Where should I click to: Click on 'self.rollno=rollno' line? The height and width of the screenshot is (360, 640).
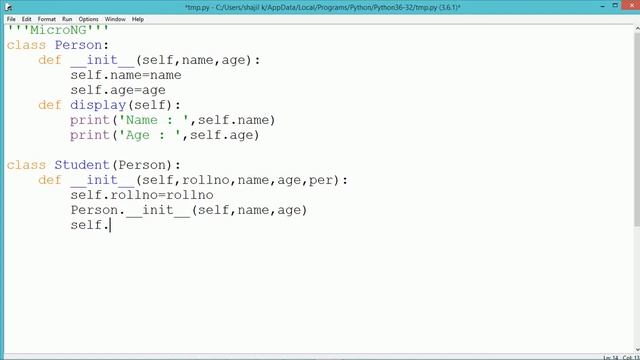click(x=142, y=195)
